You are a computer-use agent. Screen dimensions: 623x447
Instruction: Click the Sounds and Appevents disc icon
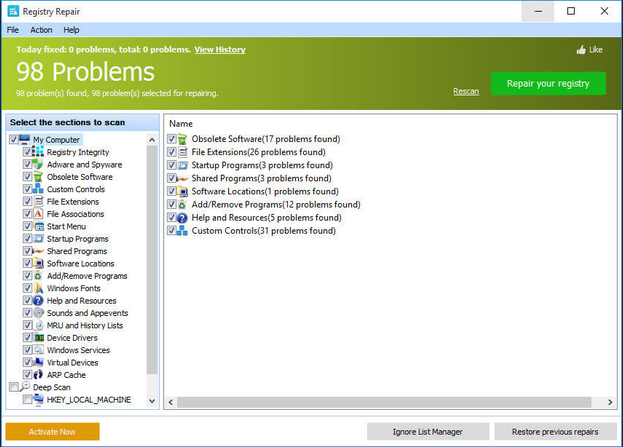point(38,313)
